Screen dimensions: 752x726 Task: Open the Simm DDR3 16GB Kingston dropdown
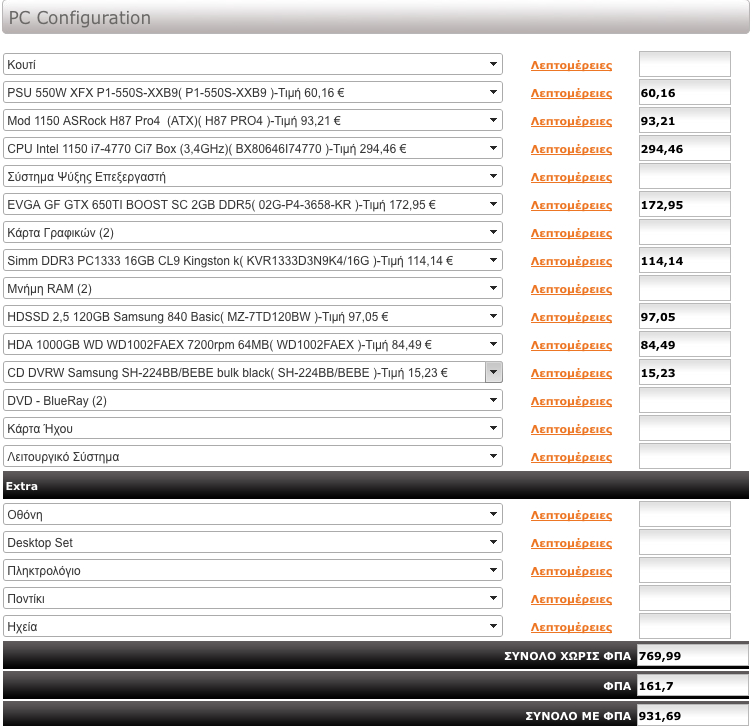pos(253,260)
